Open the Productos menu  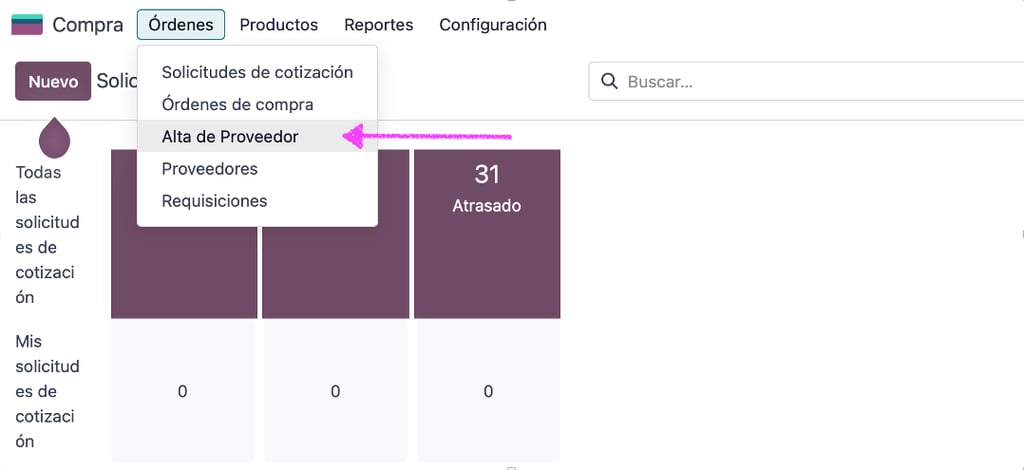(x=279, y=25)
